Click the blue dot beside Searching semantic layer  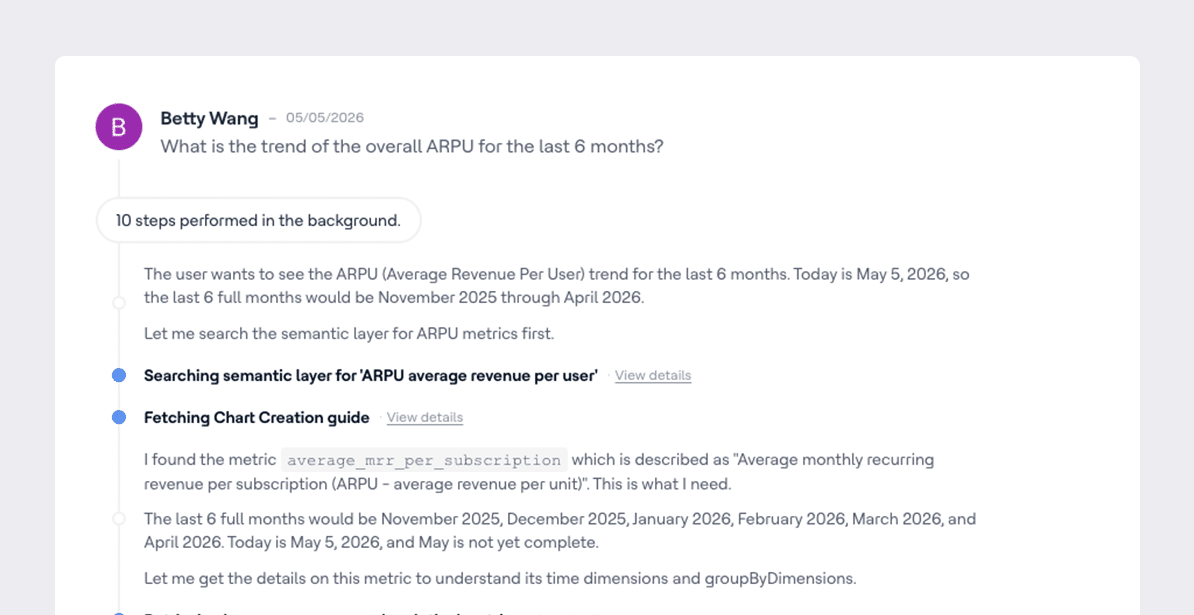(119, 375)
